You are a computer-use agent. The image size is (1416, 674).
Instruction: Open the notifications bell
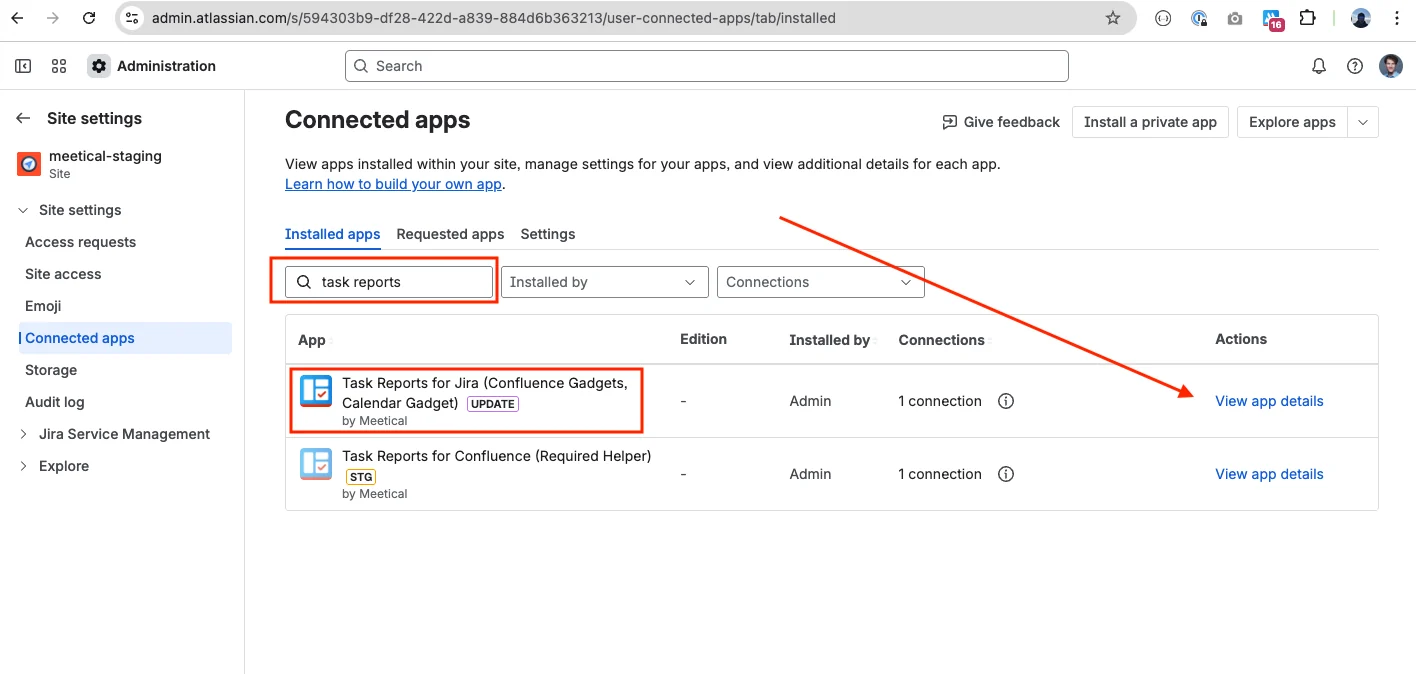(1319, 66)
